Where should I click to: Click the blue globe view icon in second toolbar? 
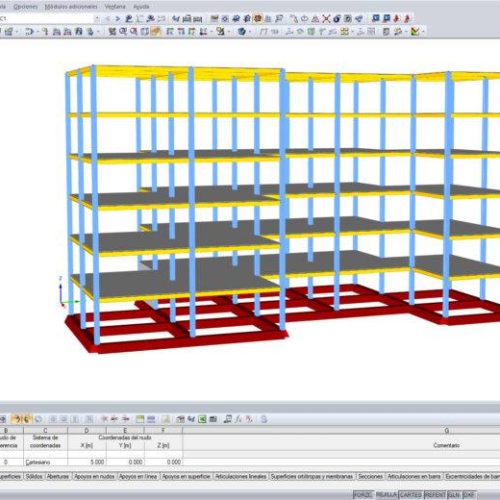pyautogui.click(x=242, y=32)
